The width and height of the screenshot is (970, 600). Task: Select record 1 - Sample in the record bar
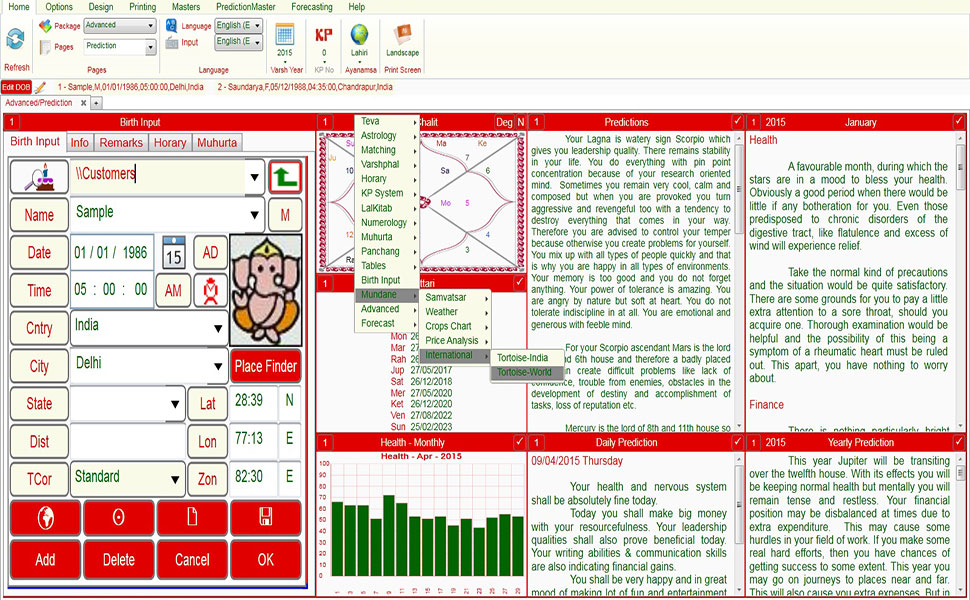tap(131, 87)
